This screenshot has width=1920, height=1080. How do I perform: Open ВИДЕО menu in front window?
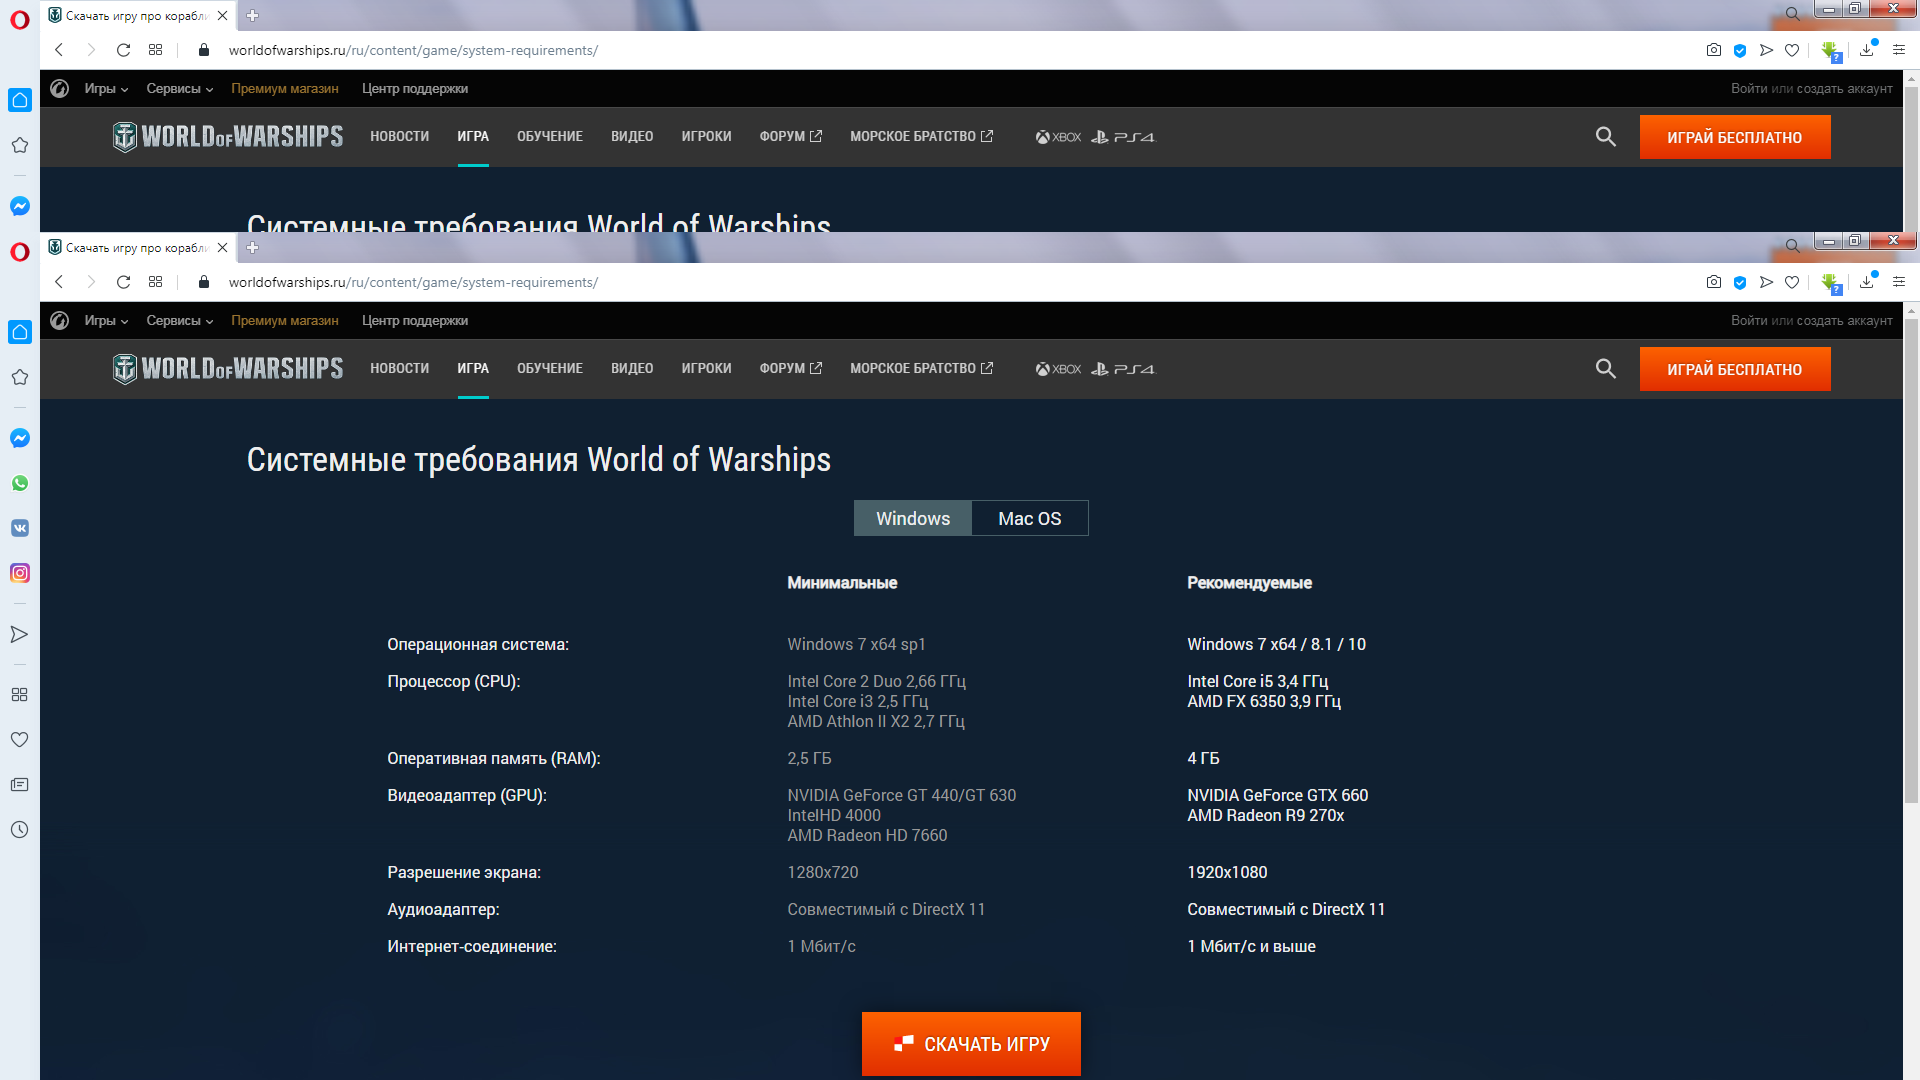pyautogui.click(x=632, y=369)
